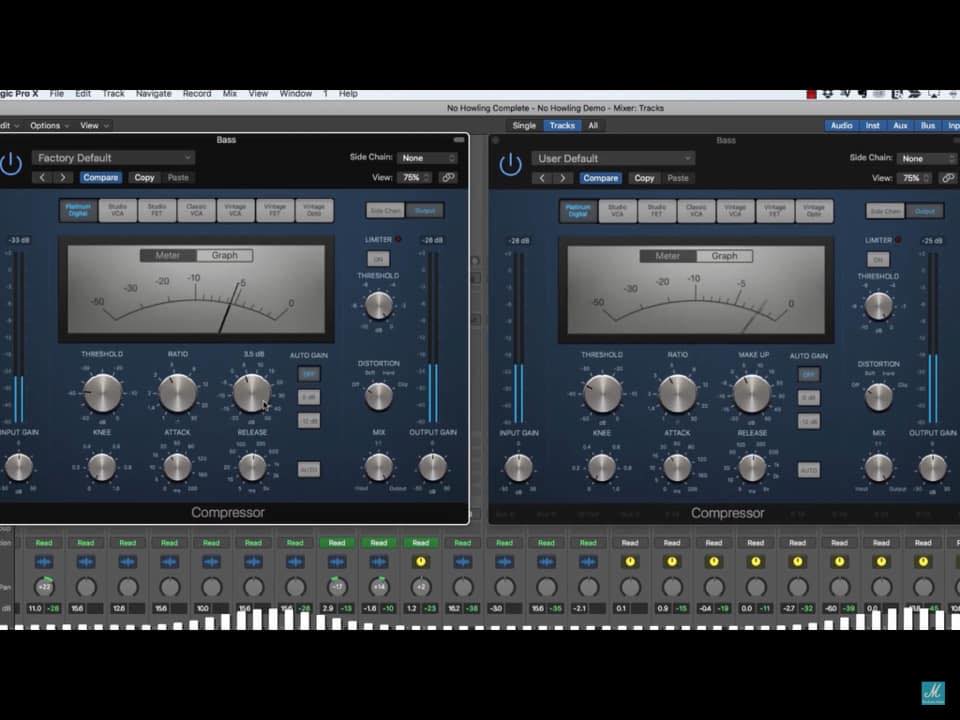
Task: Switch to Meter tab in User Default compressor
Action: pos(667,256)
